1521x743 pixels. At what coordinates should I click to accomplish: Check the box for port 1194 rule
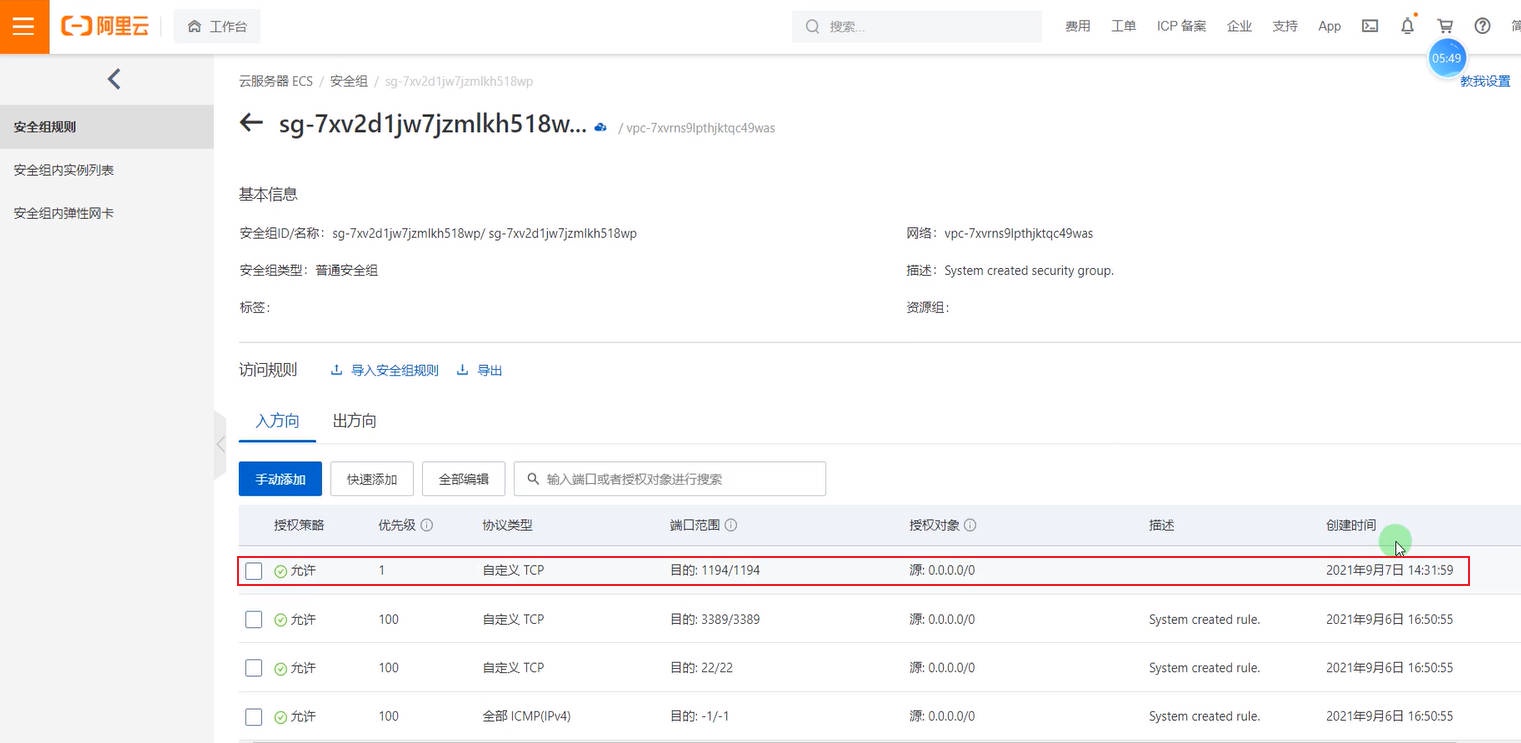tap(254, 571)
